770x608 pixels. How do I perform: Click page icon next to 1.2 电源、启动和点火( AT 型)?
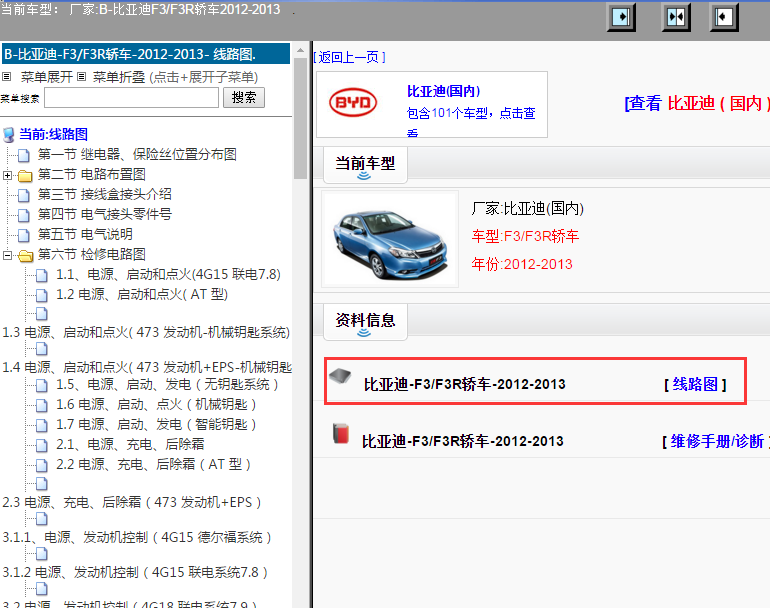(x=42, y=295)
